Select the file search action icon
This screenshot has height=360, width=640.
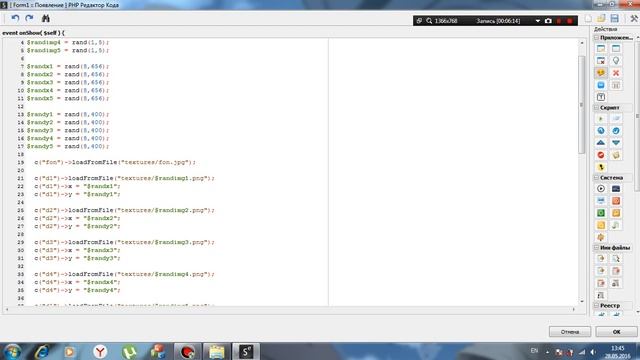pyautogui.click(x=616, y=259)
